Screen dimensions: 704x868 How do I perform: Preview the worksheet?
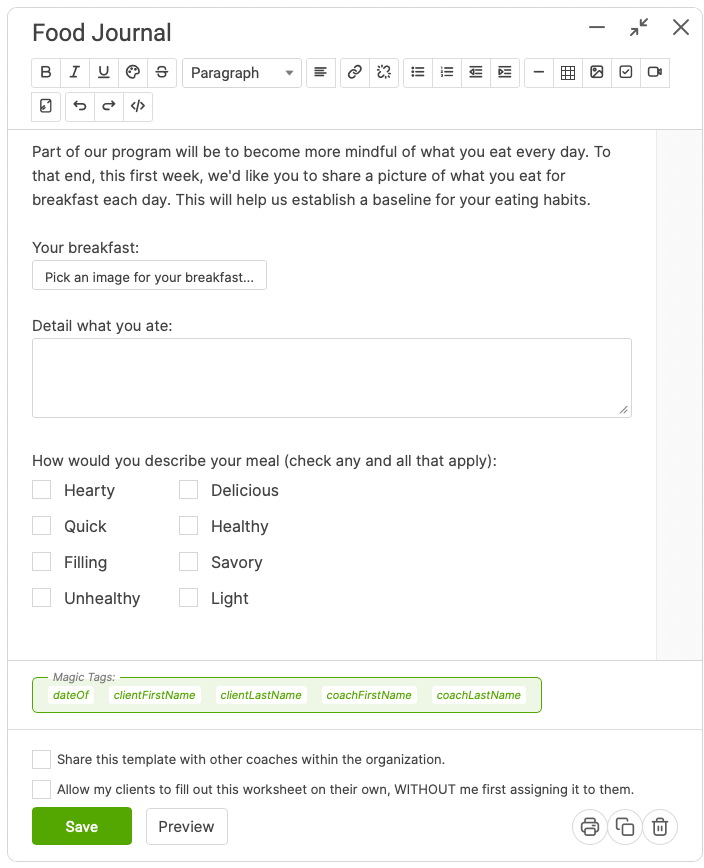point(186,826)
